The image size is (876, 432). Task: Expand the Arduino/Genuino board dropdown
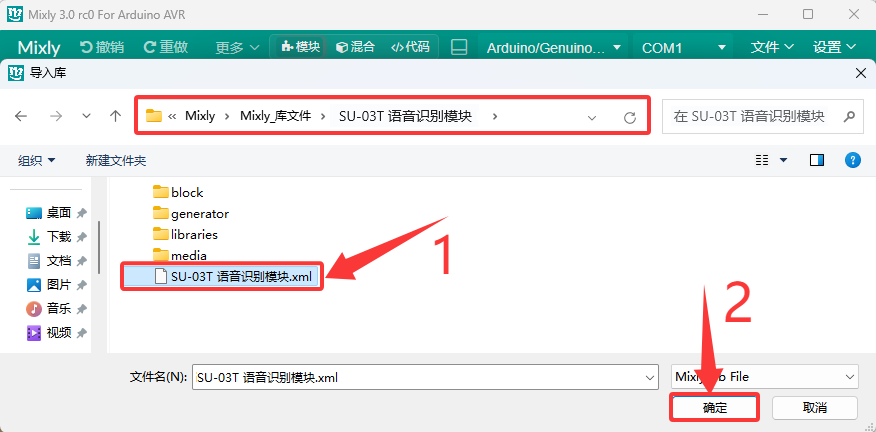point(553,48)
